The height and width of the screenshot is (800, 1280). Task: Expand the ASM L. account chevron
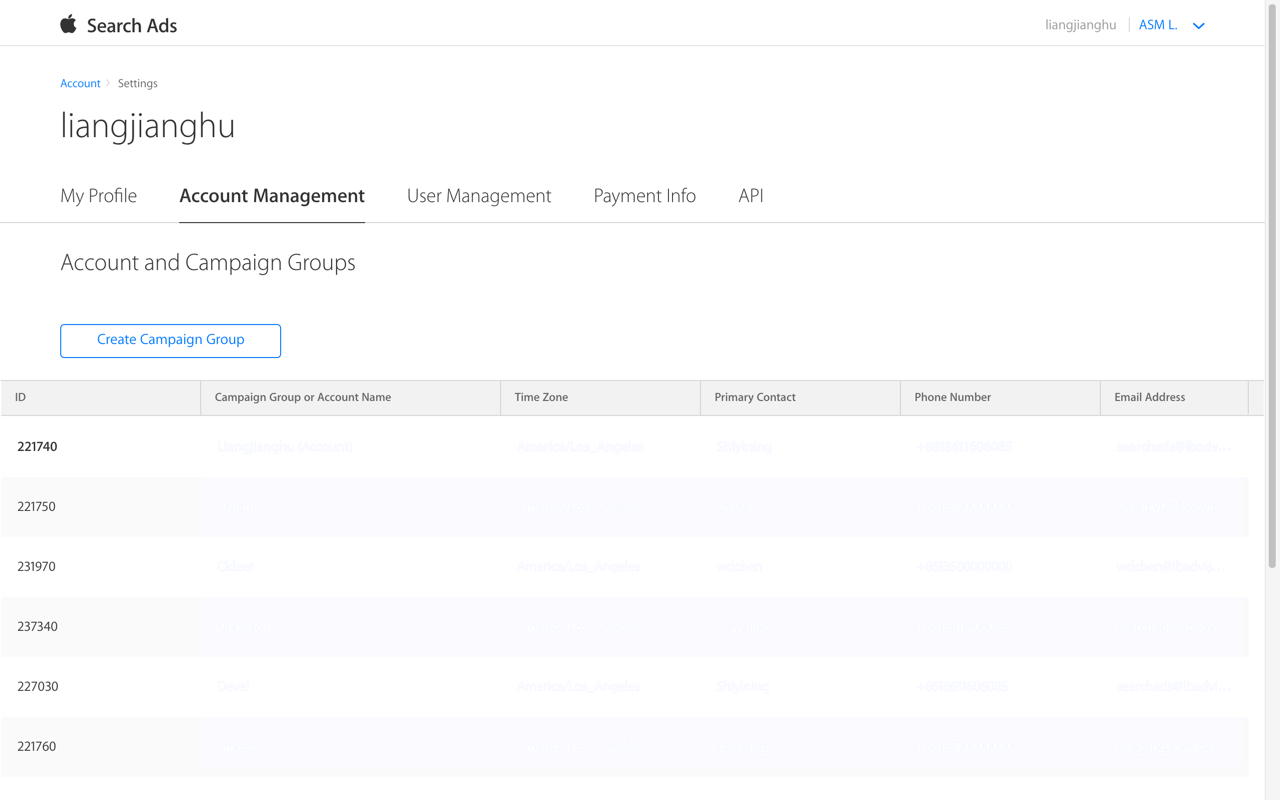click(1198, 26)
